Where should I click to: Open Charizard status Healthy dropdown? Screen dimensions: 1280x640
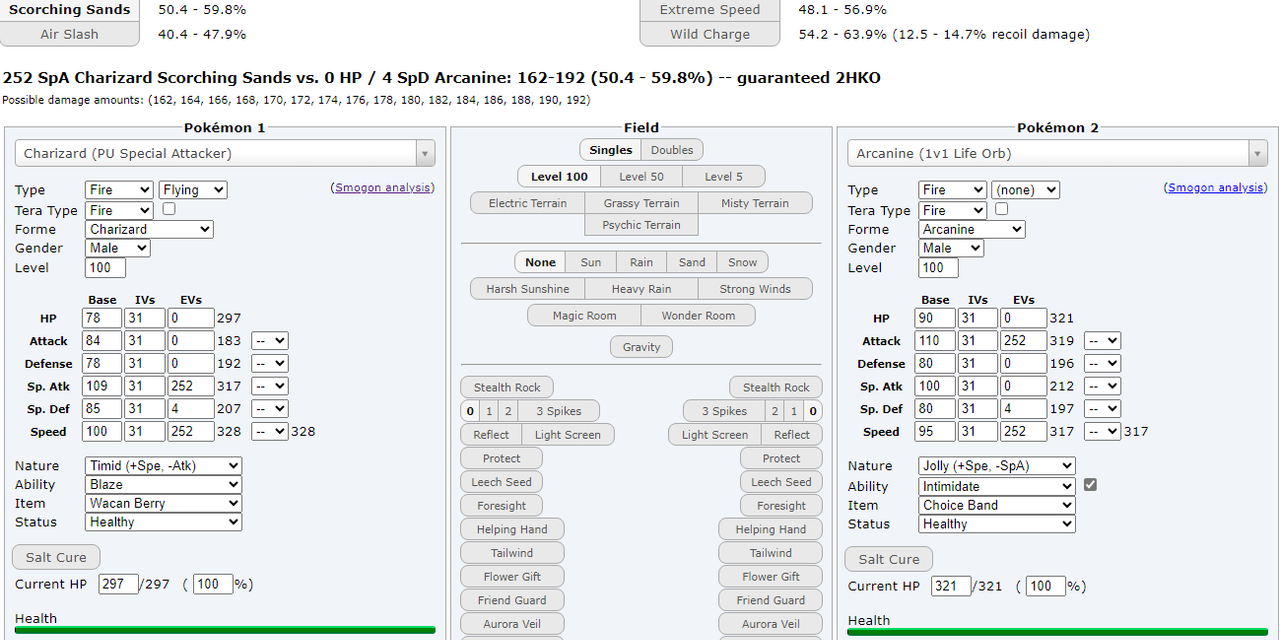coord(164,522)
